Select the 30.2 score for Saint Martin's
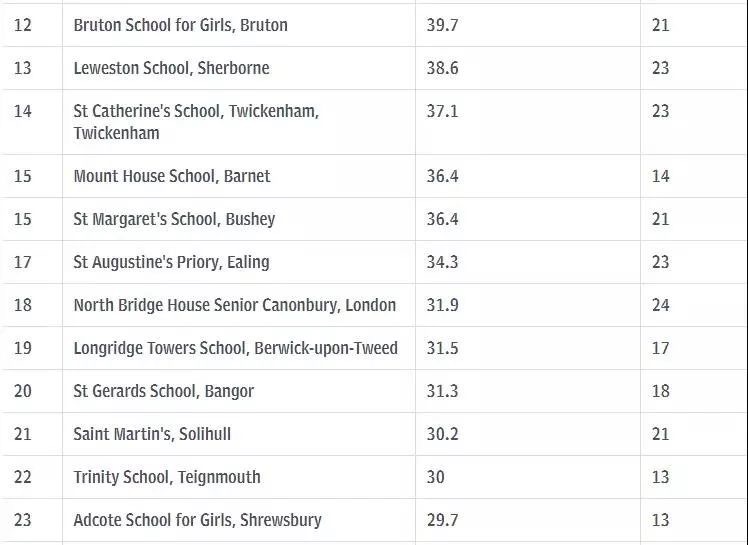 click(x=442, y=434)
